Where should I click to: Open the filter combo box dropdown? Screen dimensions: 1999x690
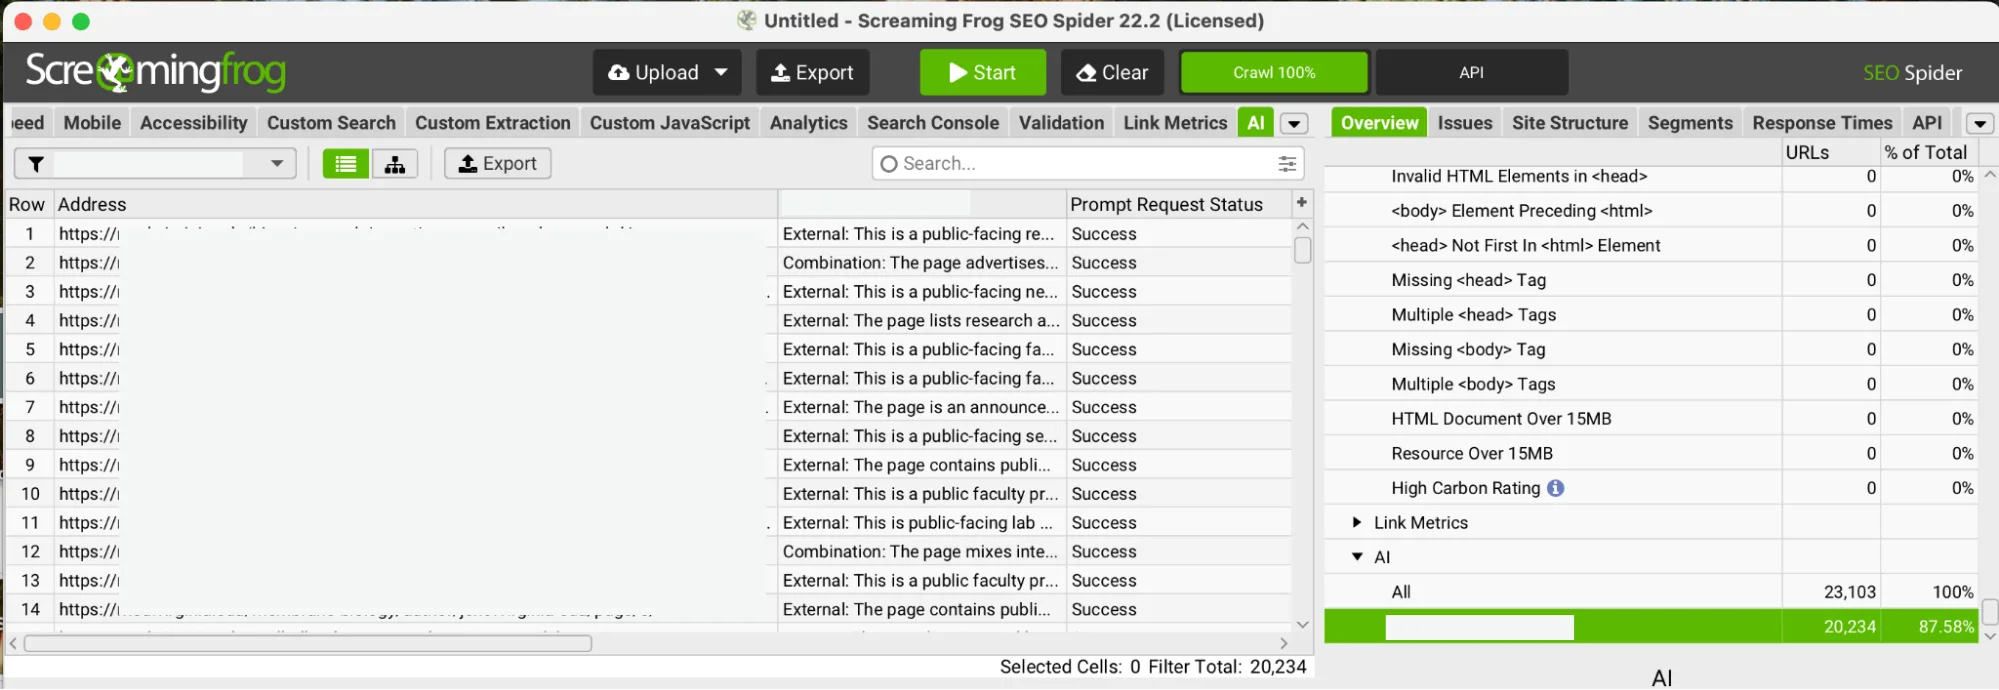pos(277,164)
